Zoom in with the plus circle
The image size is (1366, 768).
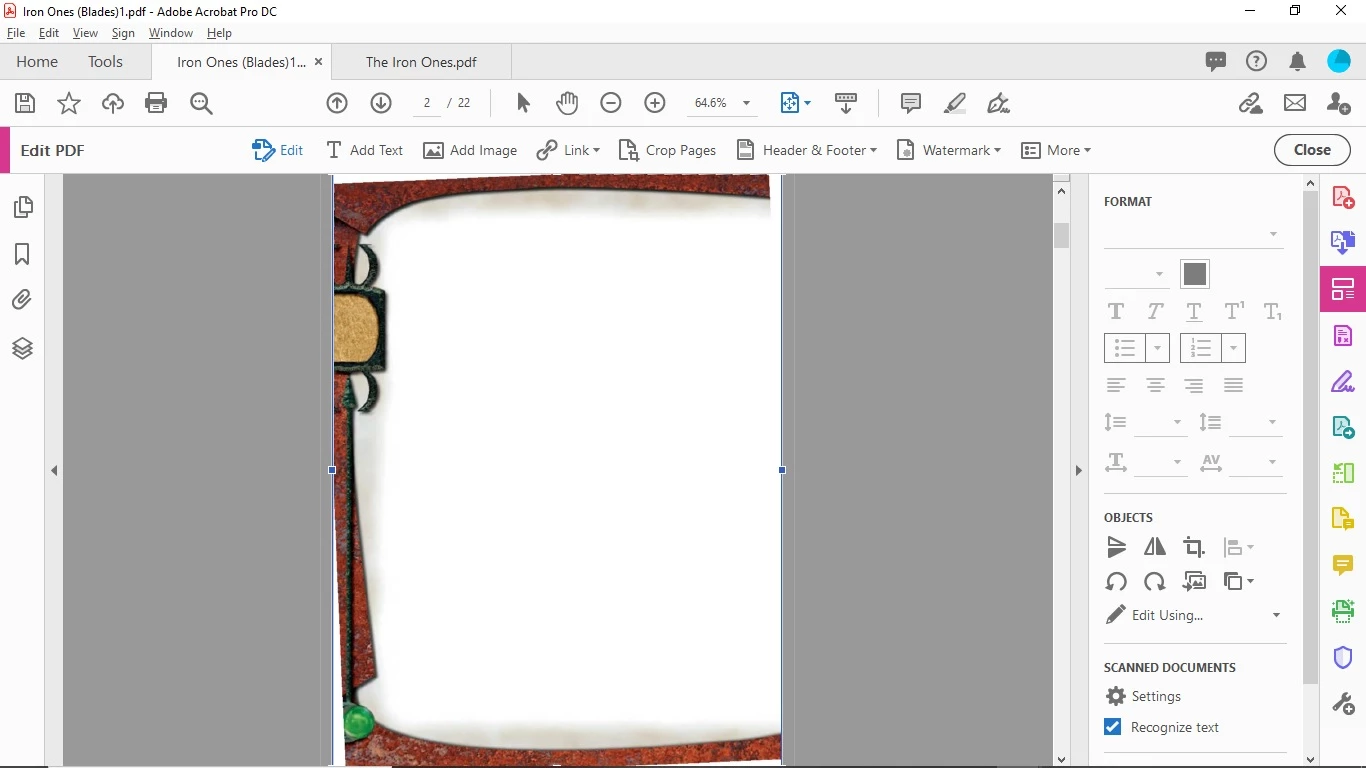655,103
